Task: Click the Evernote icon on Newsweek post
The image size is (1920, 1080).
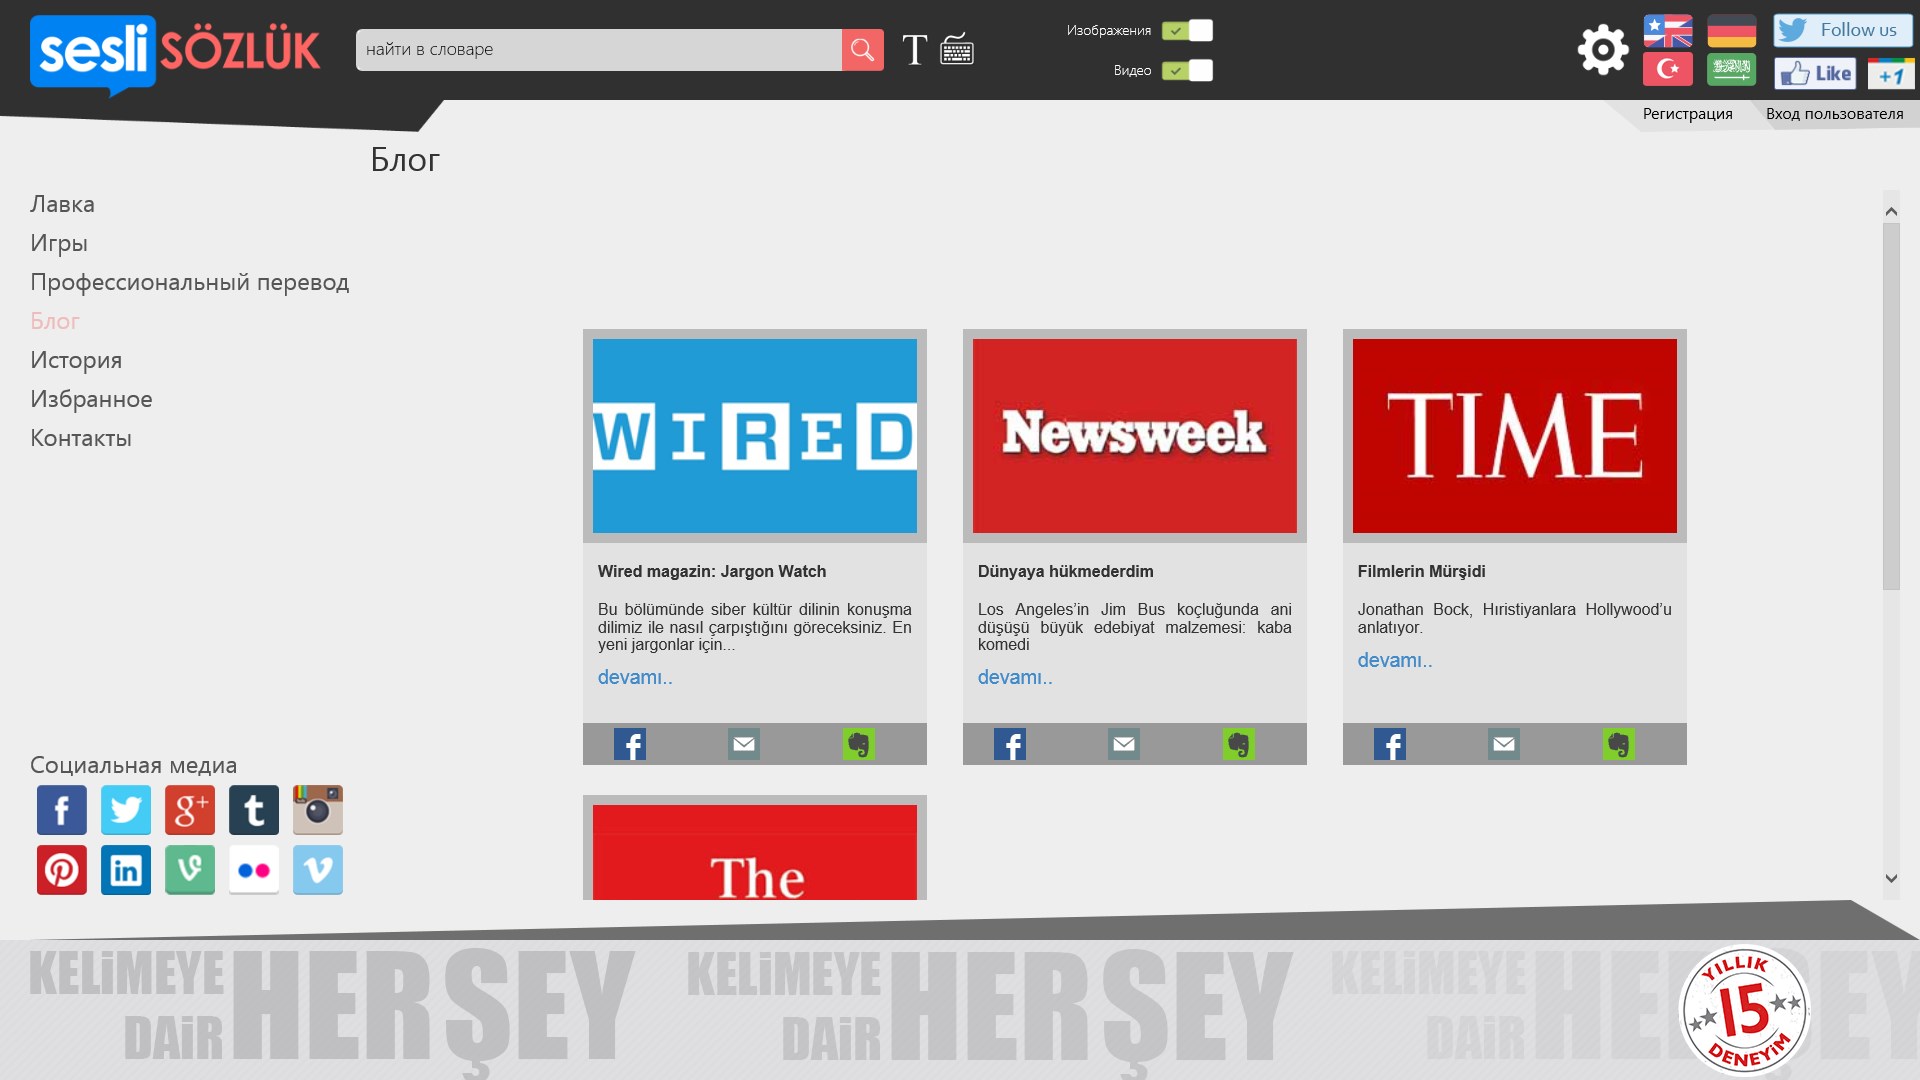Action: tap(1238, 742)
